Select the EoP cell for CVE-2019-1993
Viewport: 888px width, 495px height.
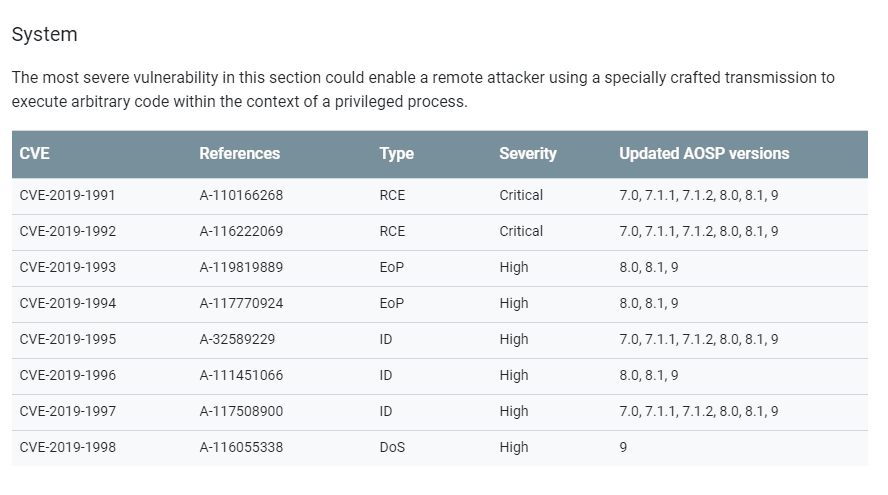pos(392,267)
